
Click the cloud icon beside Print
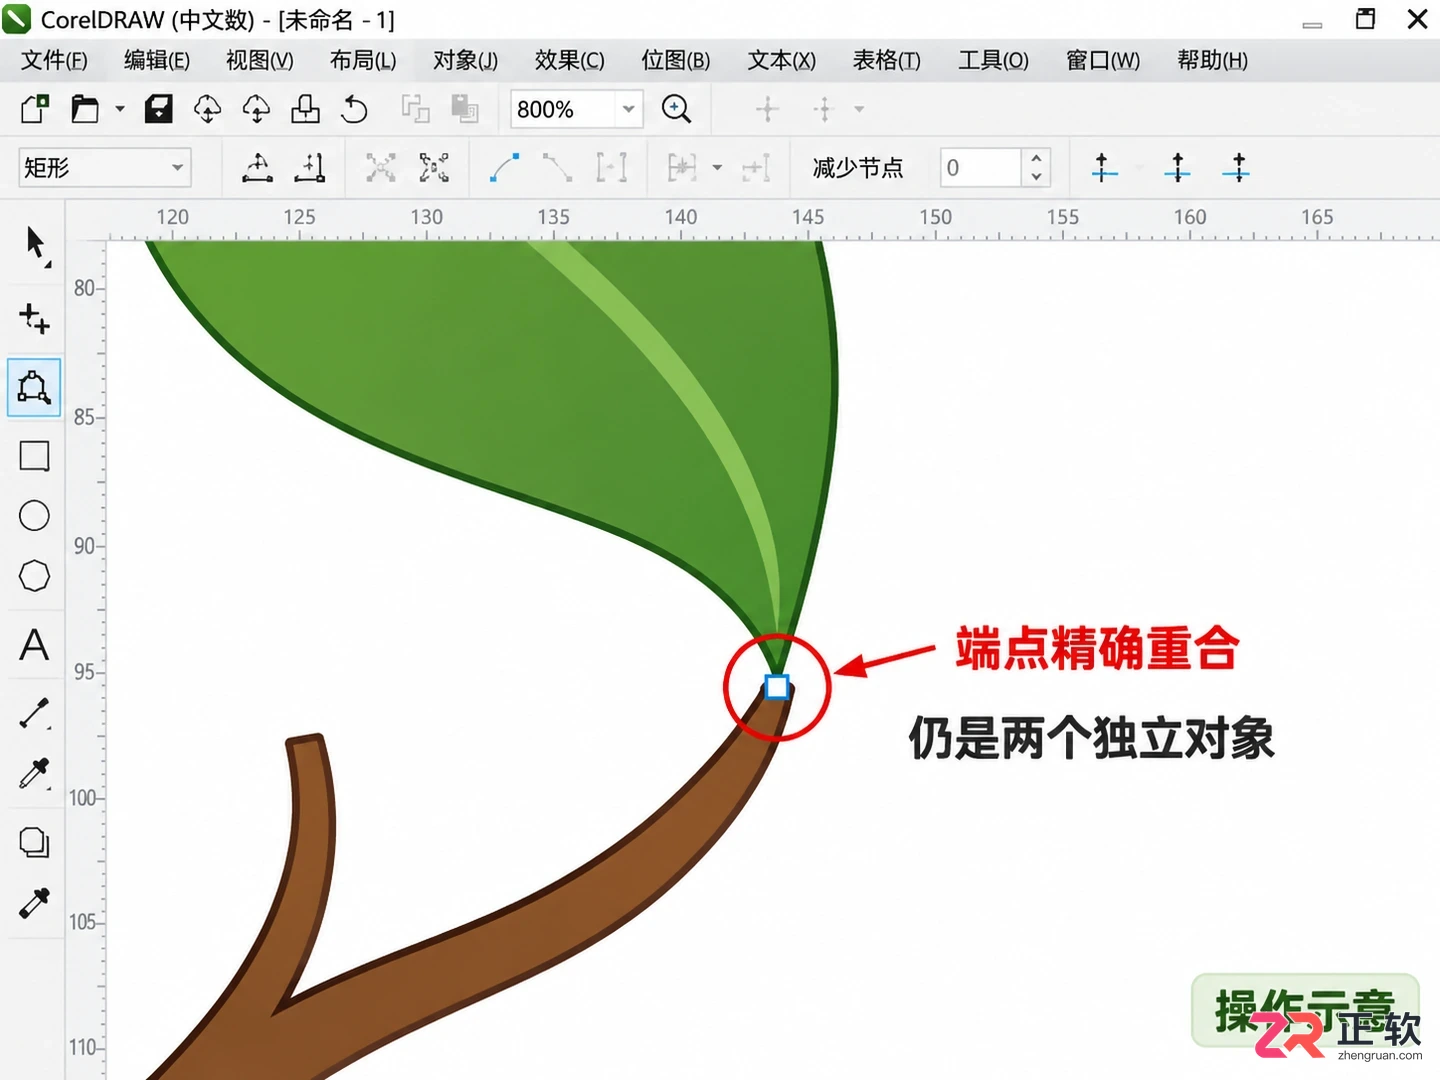pyautogui.click(x=256, y=108)
